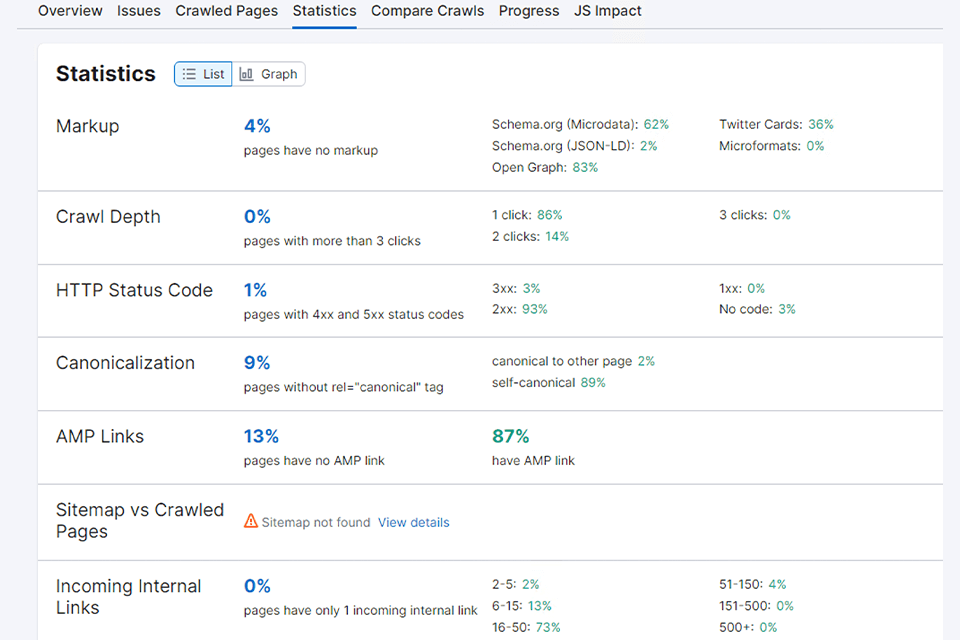The width and height of the screenshot is (960, 640).
Task: Click 9% pages without canonical tag
Action: [x=257, y=363]
